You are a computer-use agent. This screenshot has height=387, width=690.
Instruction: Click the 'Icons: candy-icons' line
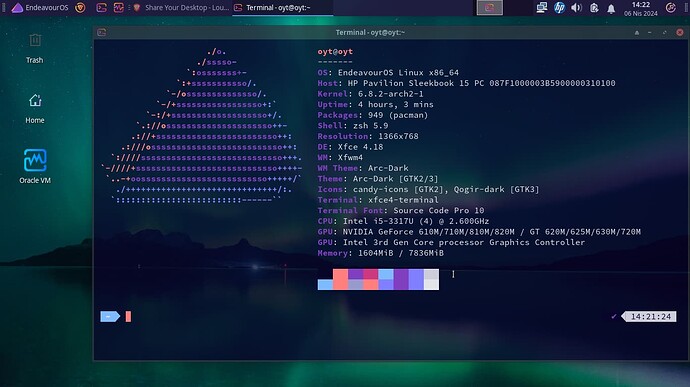pyautogui.click(x=428, y=189)
